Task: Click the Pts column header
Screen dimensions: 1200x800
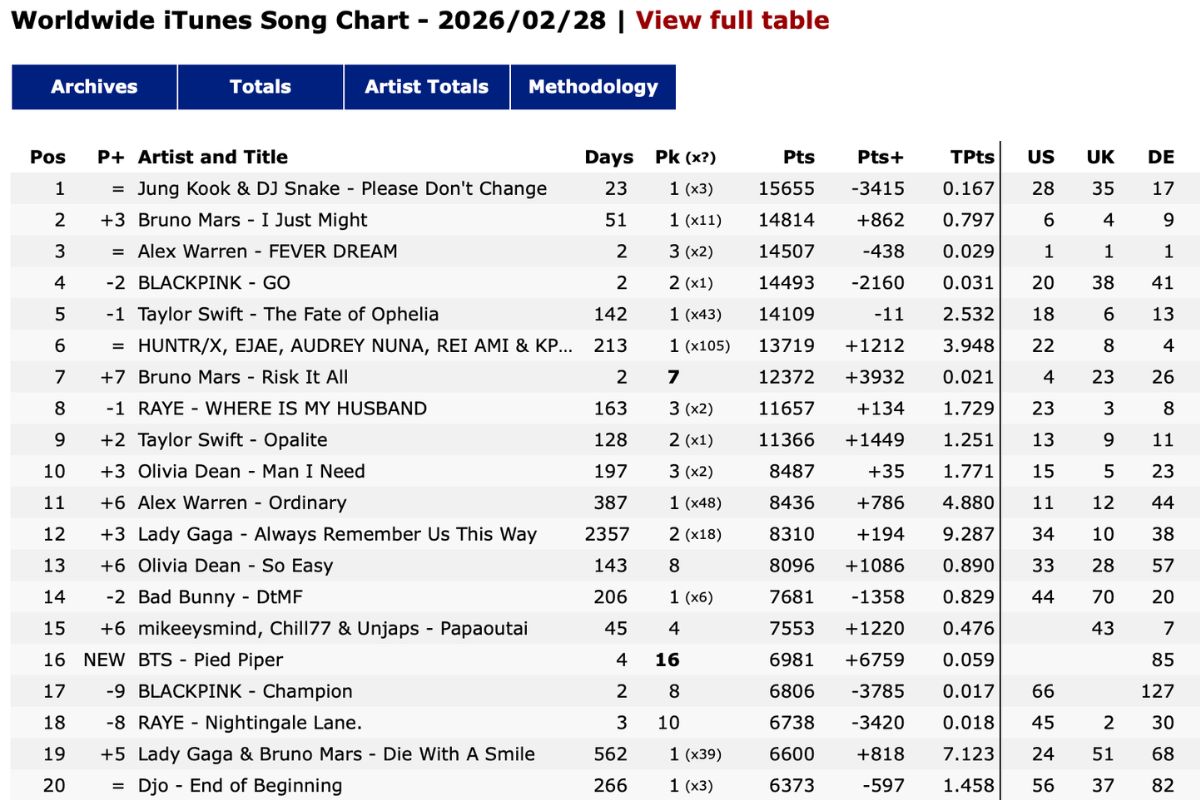Action: click(799, 157)
